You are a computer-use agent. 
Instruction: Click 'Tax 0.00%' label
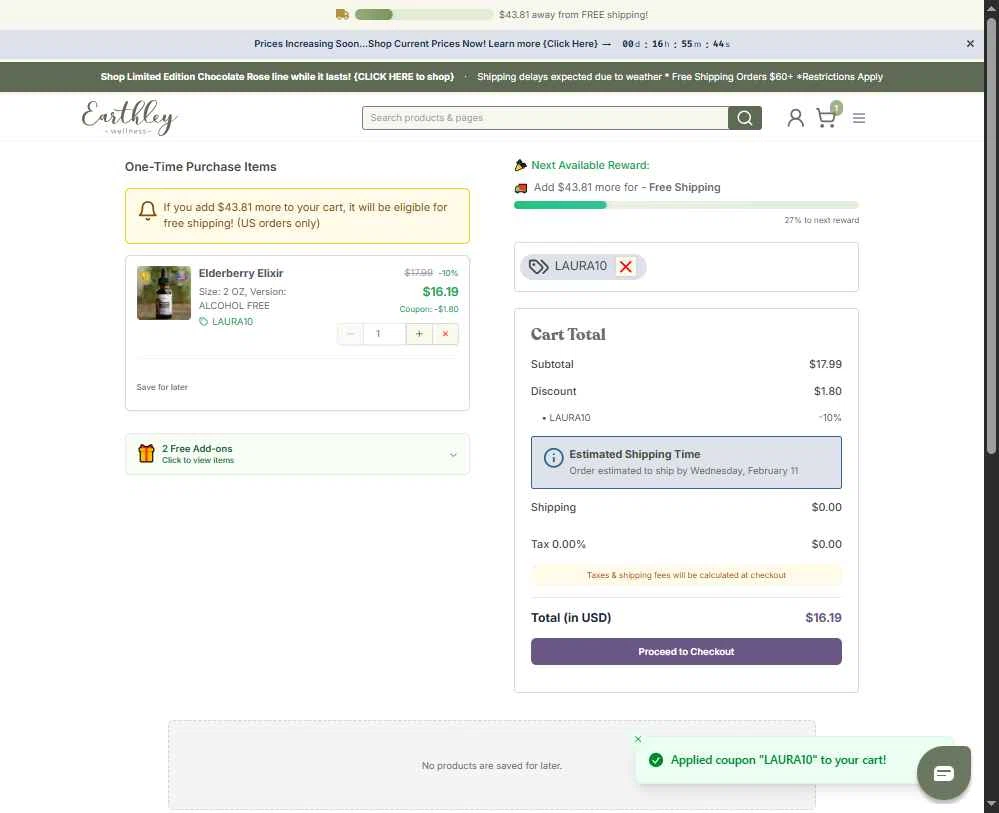558,544
